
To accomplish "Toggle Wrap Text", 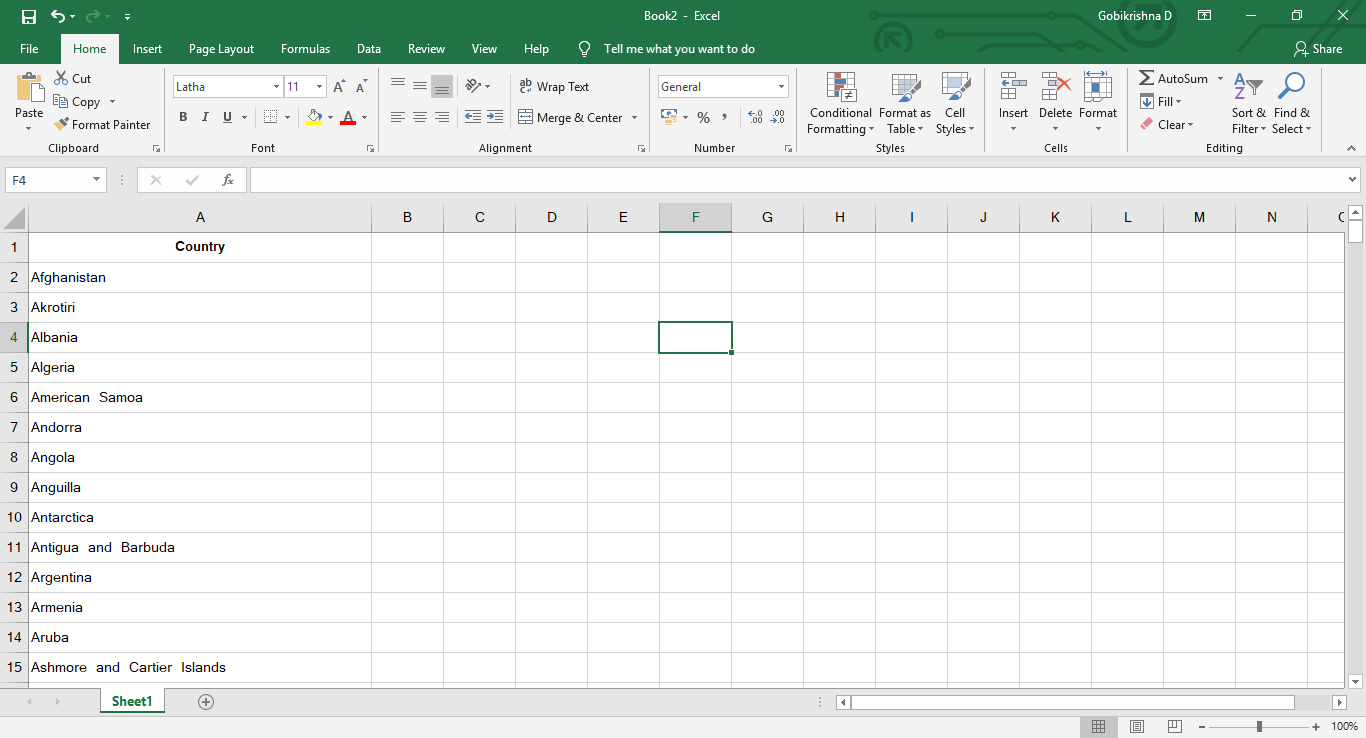I will [x=554, y=87].
